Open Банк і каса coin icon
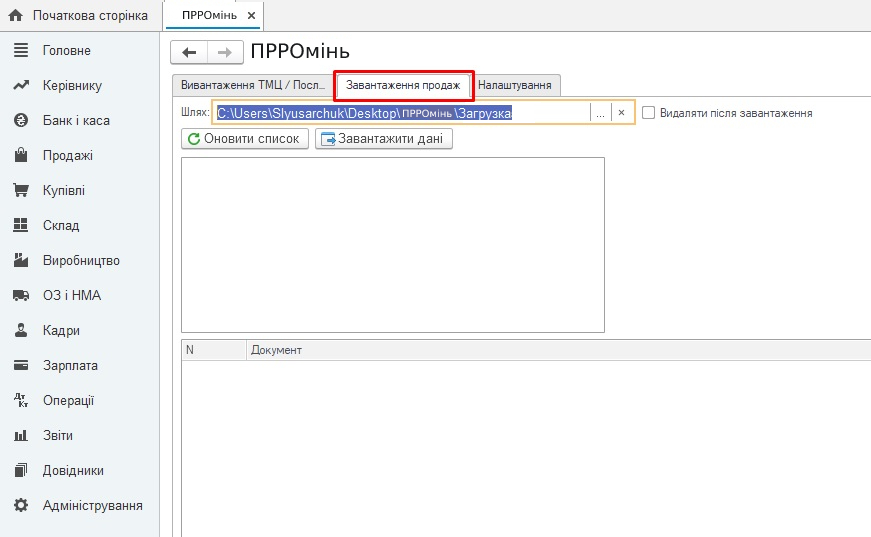Image resolution: width=871 pixels, height=537 pixels. [20, 121]
